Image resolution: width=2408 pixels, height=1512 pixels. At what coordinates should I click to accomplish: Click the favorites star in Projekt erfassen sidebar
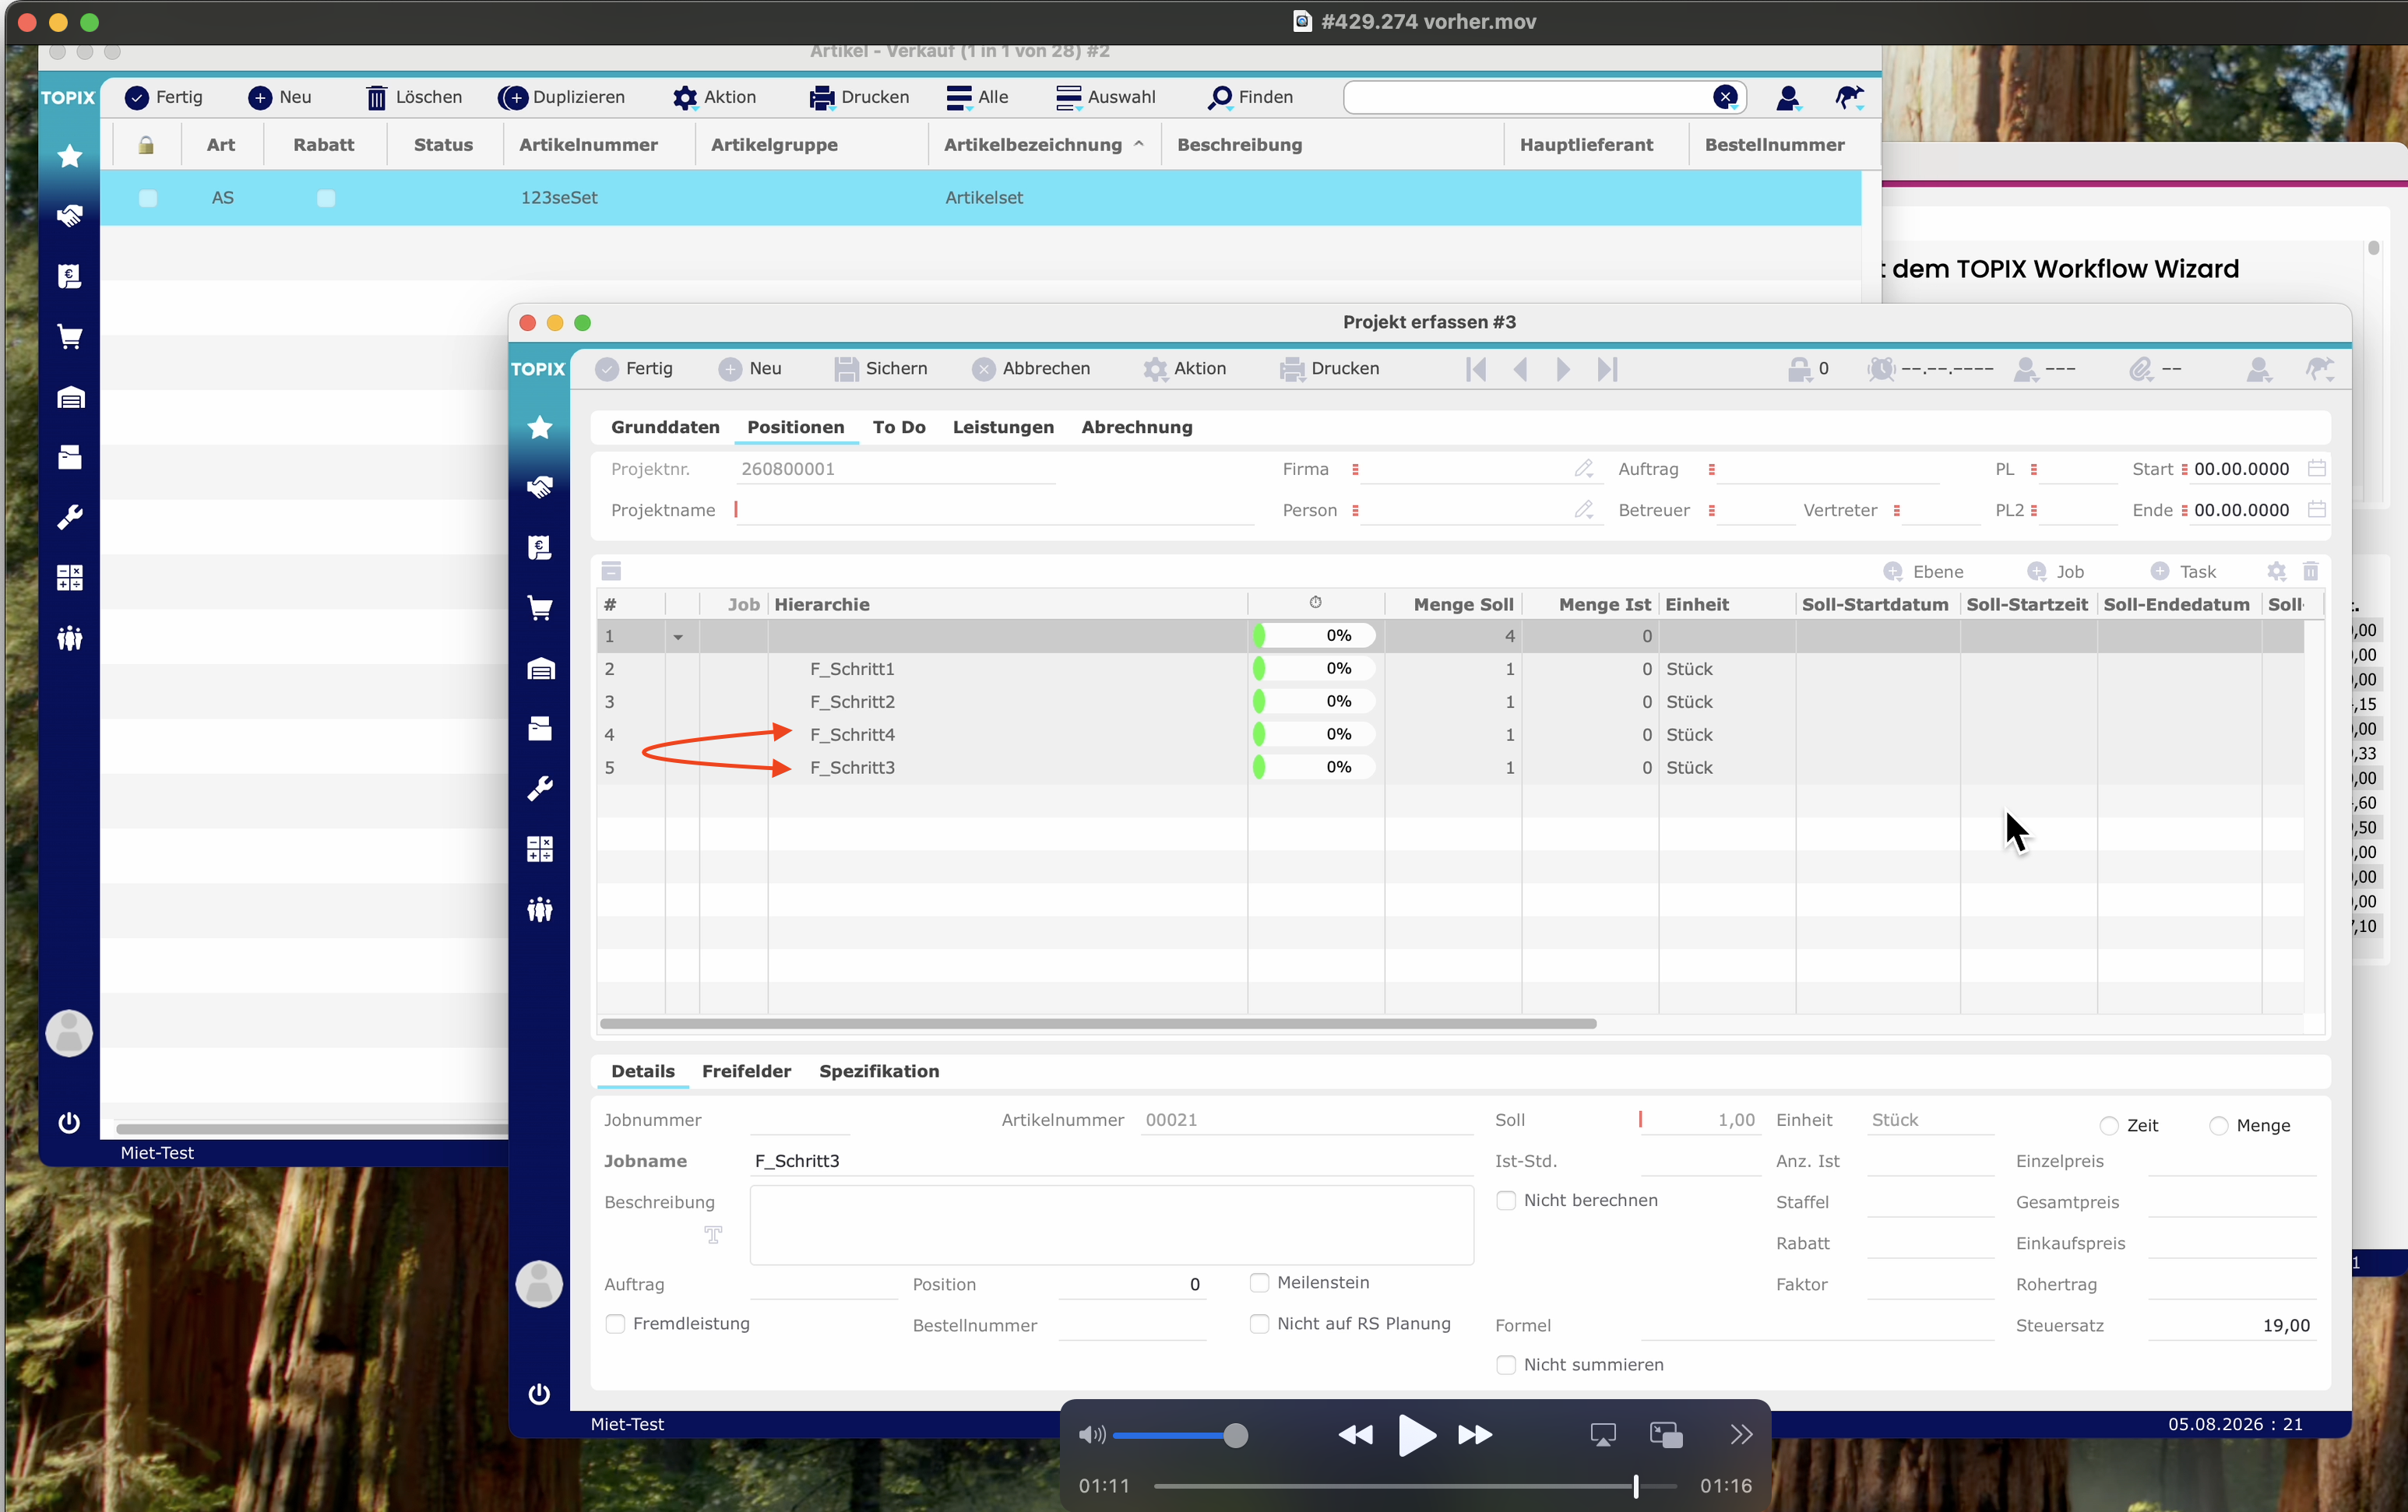pos(539,427)
